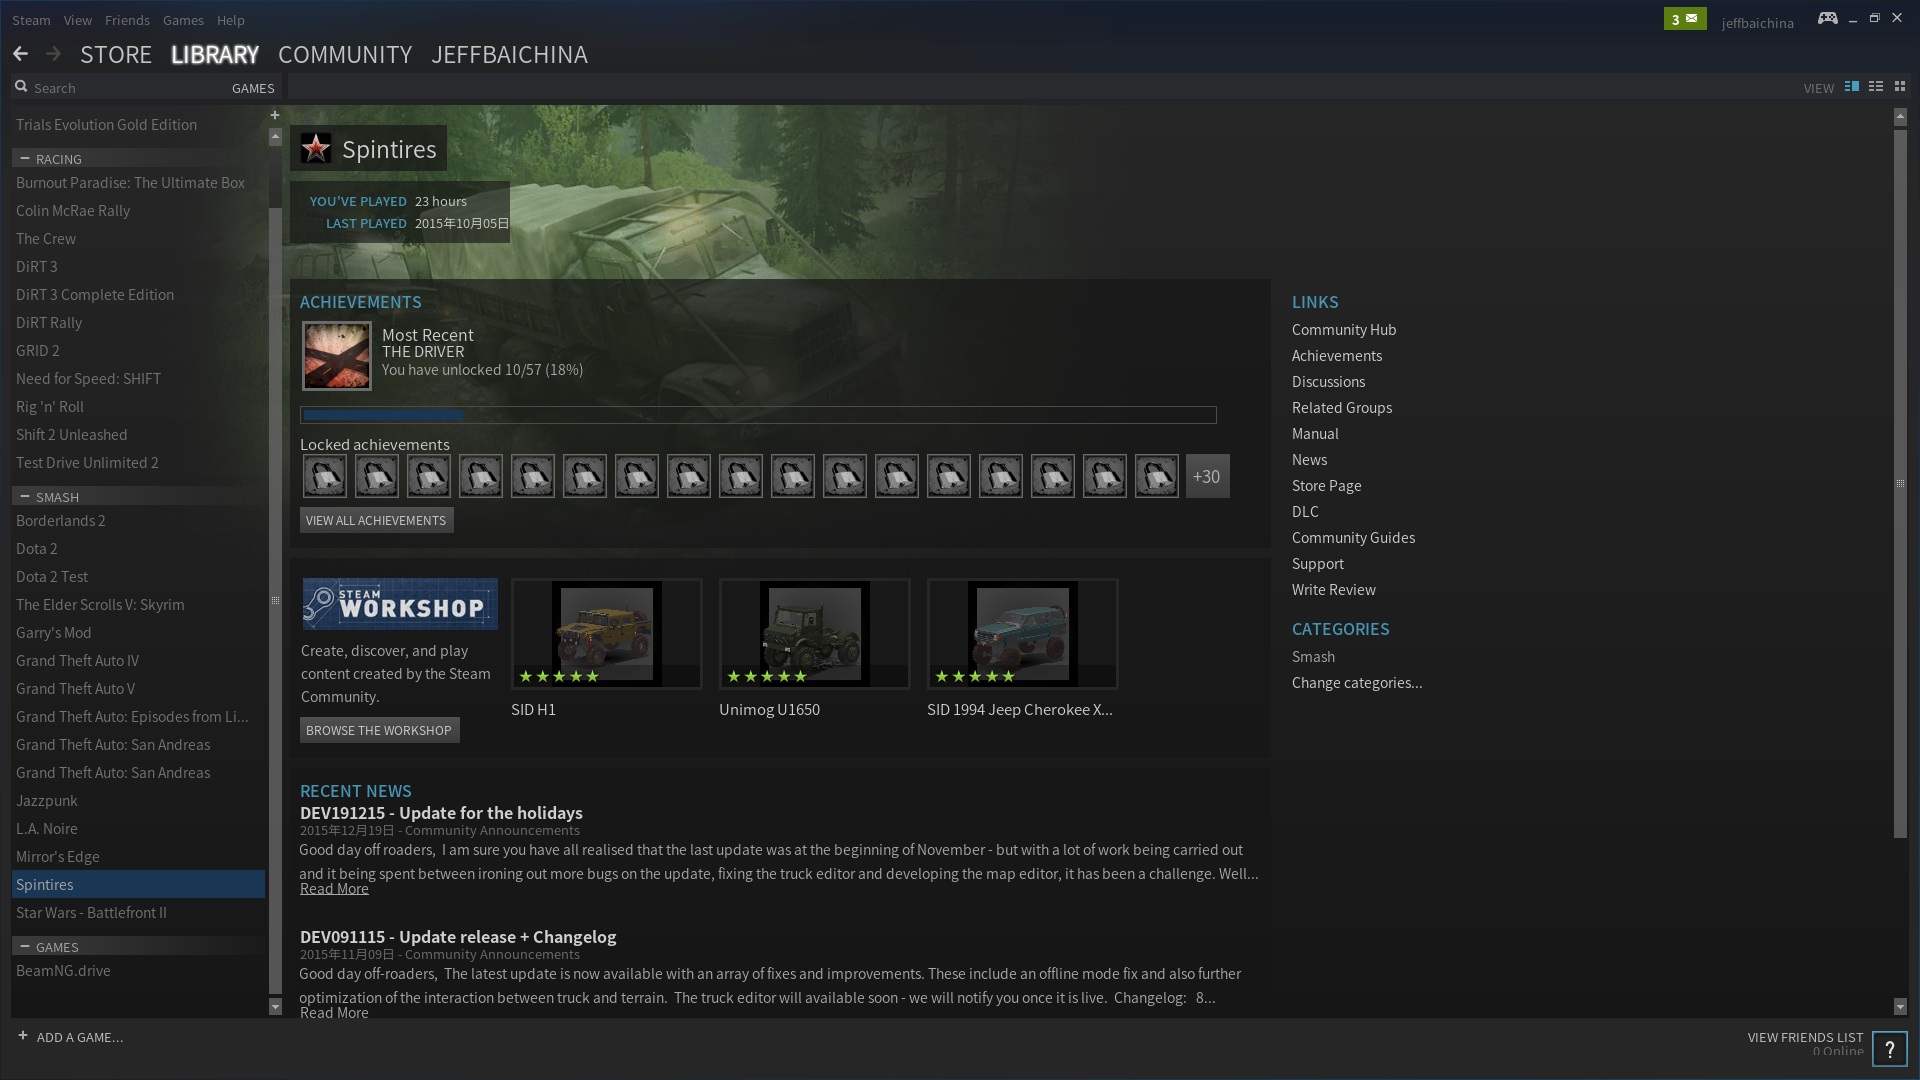Click the help question mark icon
Viewport: 1920px width, 1080px height.
click(x=1889, y=1049)
